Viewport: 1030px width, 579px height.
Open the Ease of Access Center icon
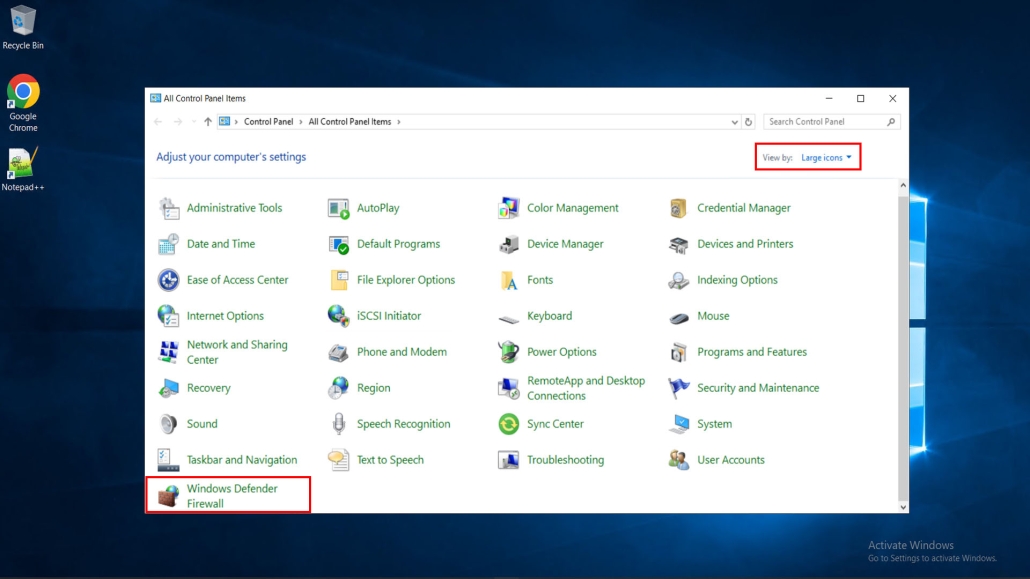169,280
